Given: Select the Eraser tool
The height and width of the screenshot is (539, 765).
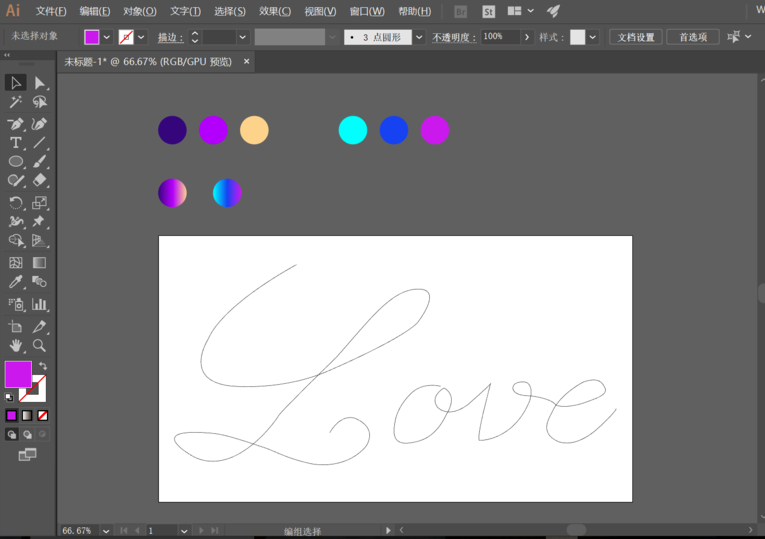Looking at the screenshot, I should tap(39, 181).
